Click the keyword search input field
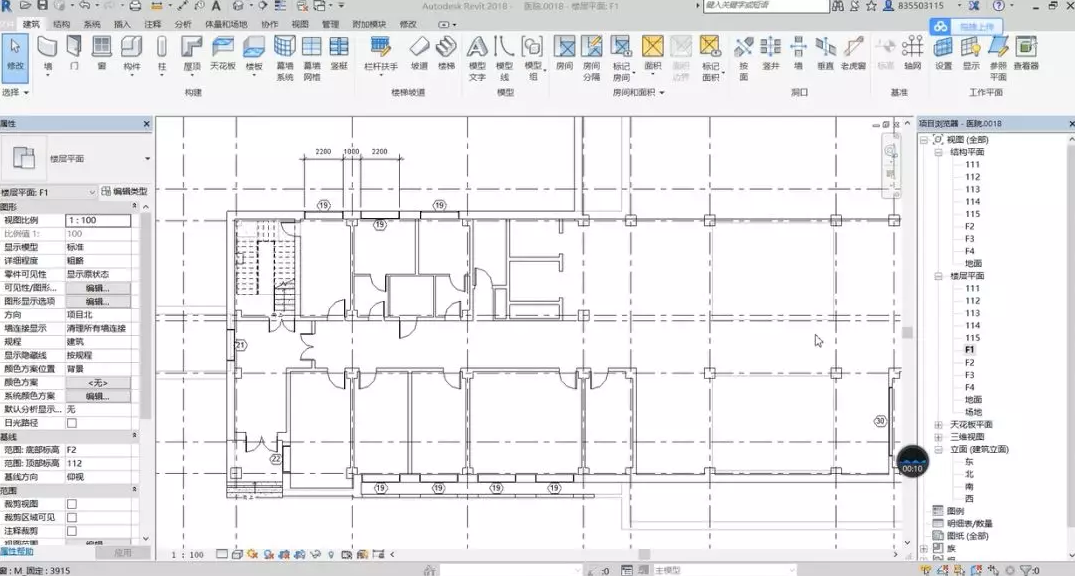Image resolution: width=1075 pixels, height=576 pixels. pos(766,5)
